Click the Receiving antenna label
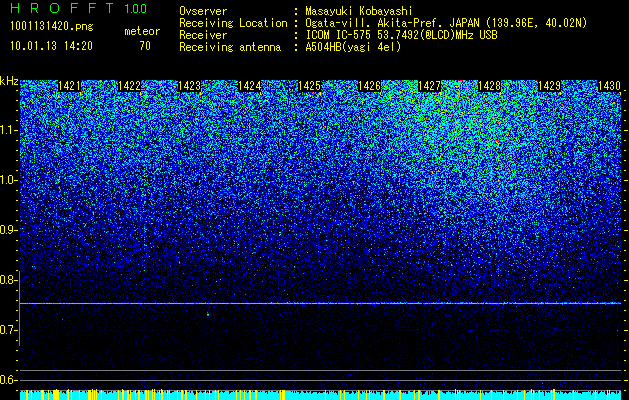Viewport: 629px width, 400px height. tap(230, 47)
